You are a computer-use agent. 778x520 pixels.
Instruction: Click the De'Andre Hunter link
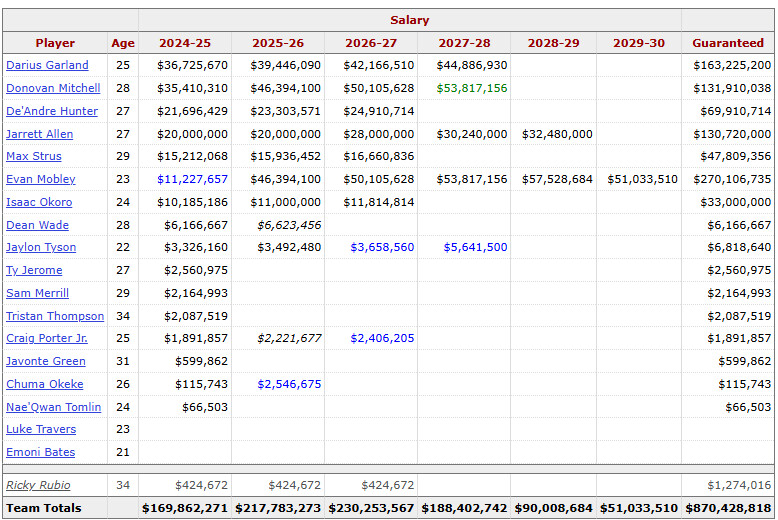coord(52,111)
